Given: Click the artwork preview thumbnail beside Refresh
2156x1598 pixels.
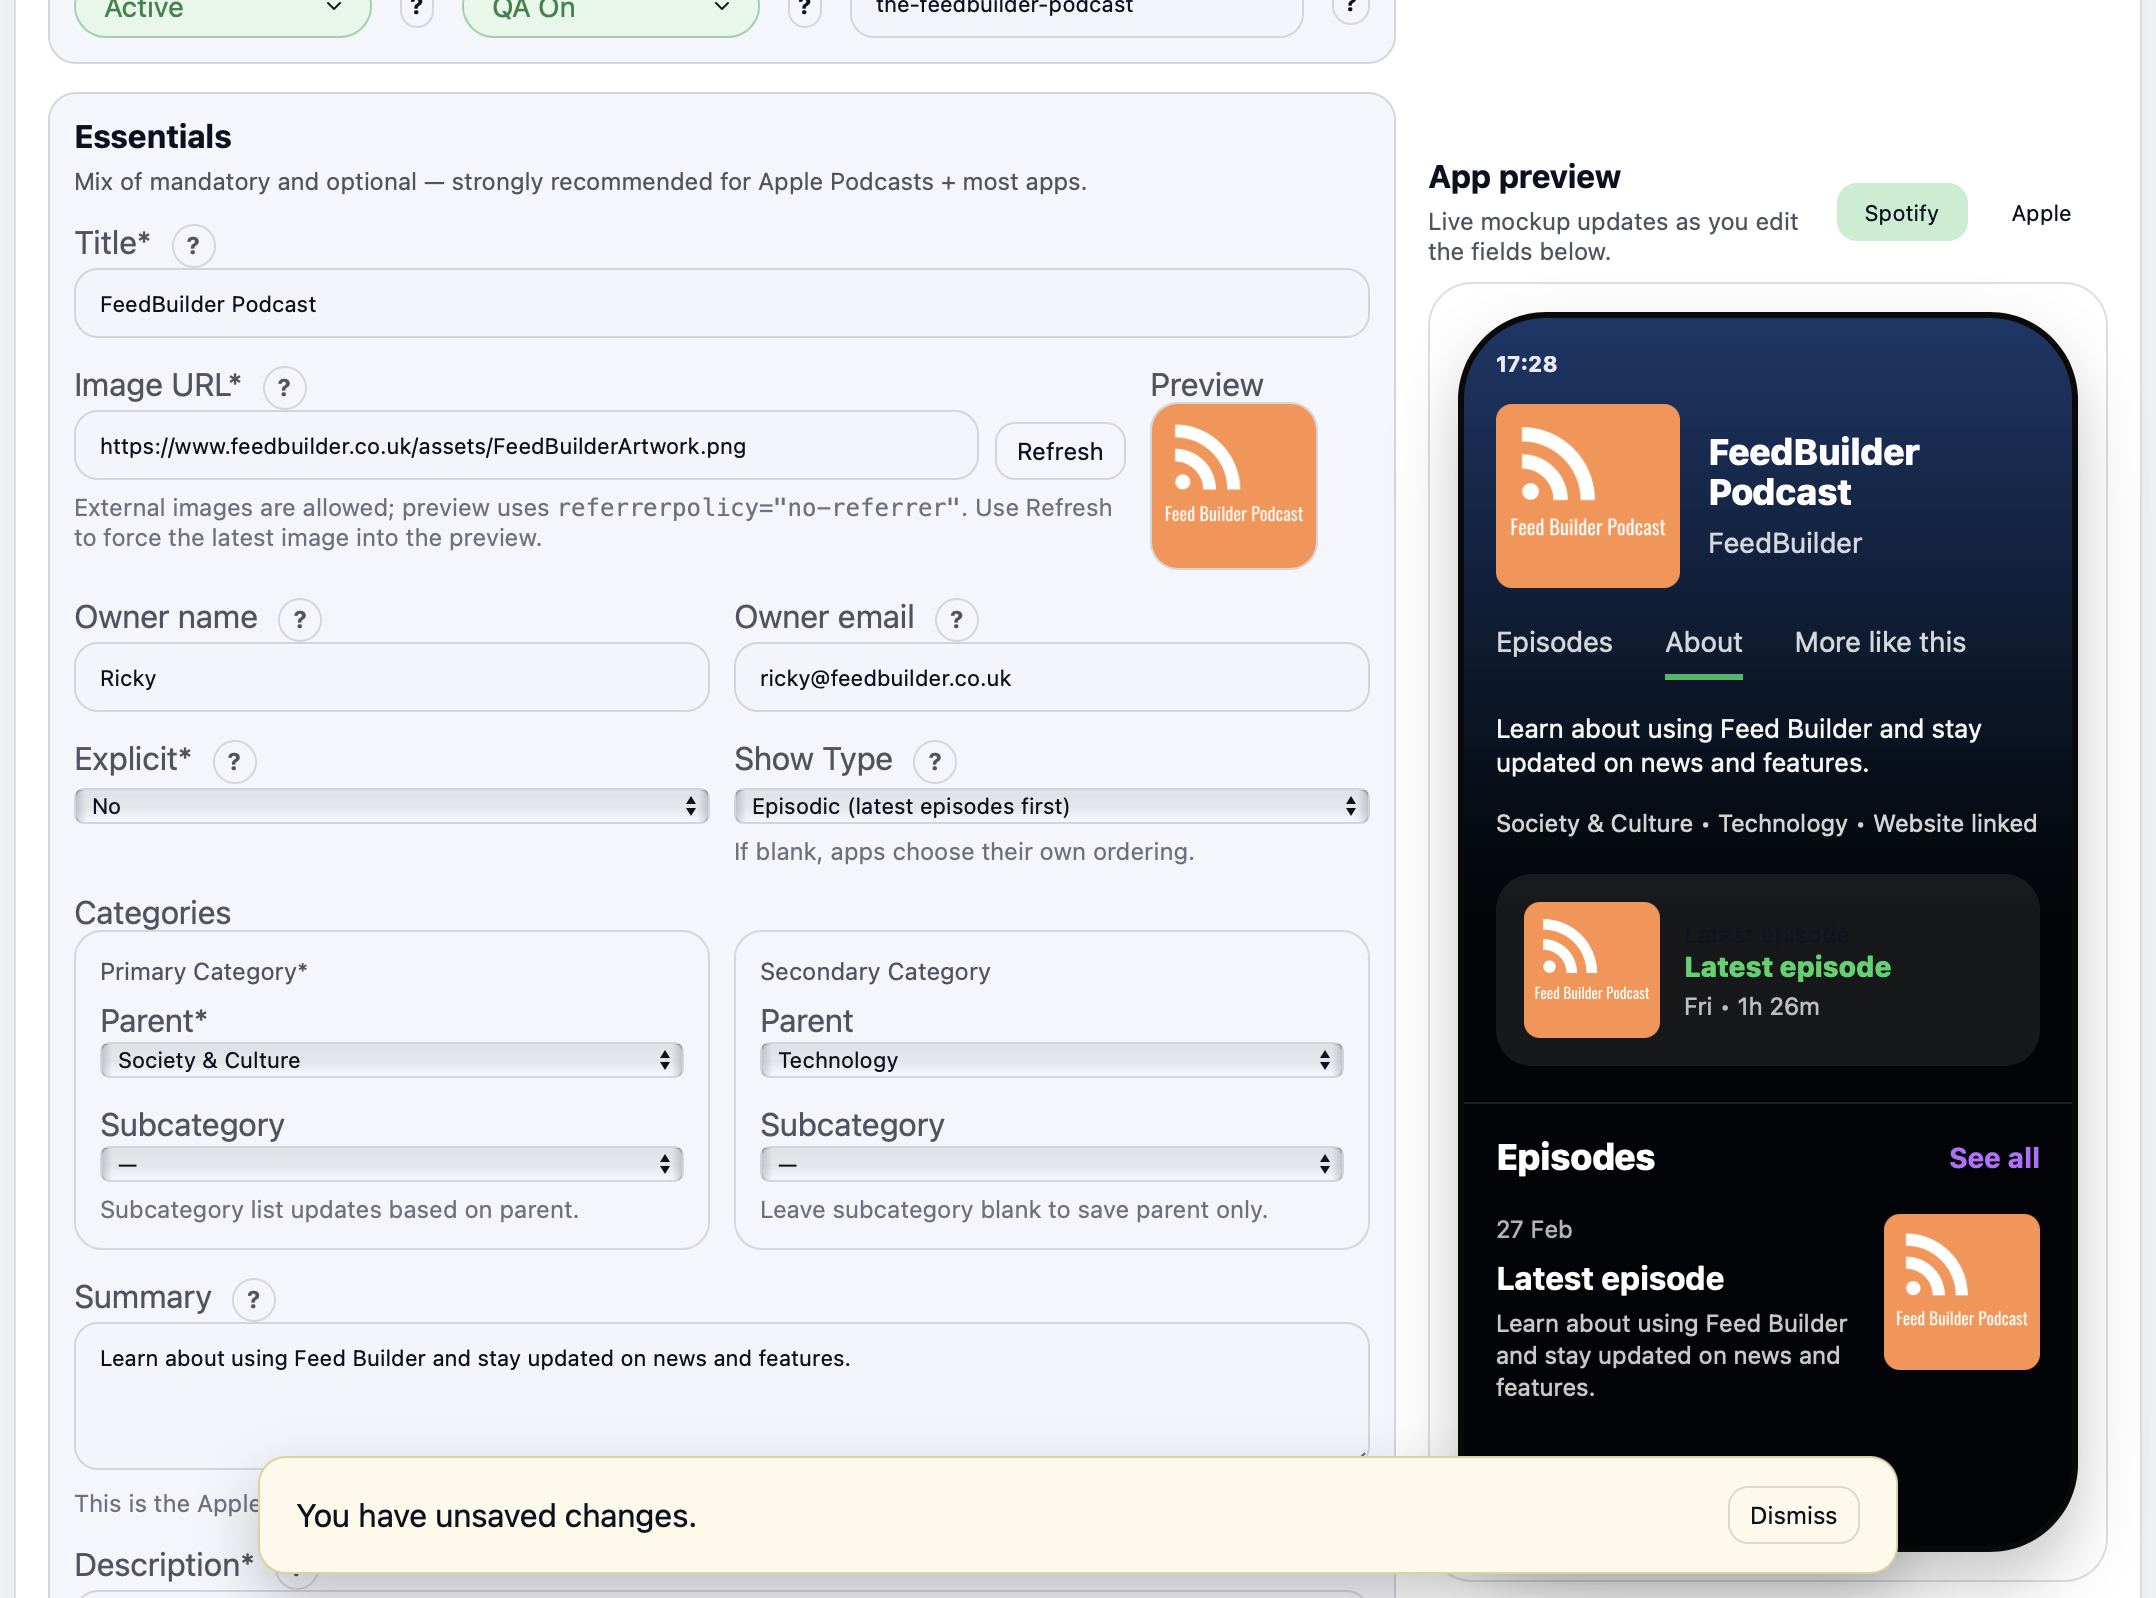Looking at the screenshot, I should 1233,487.
